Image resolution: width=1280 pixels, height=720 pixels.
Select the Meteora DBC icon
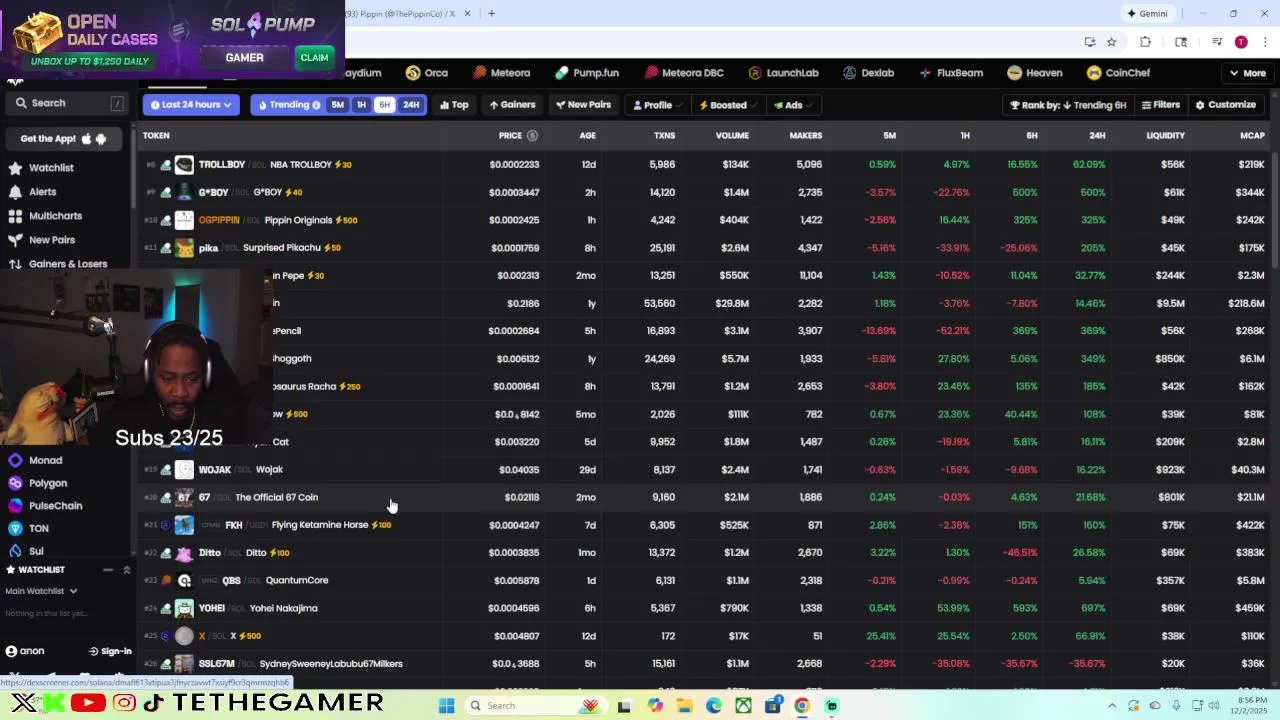click(652, 73)
